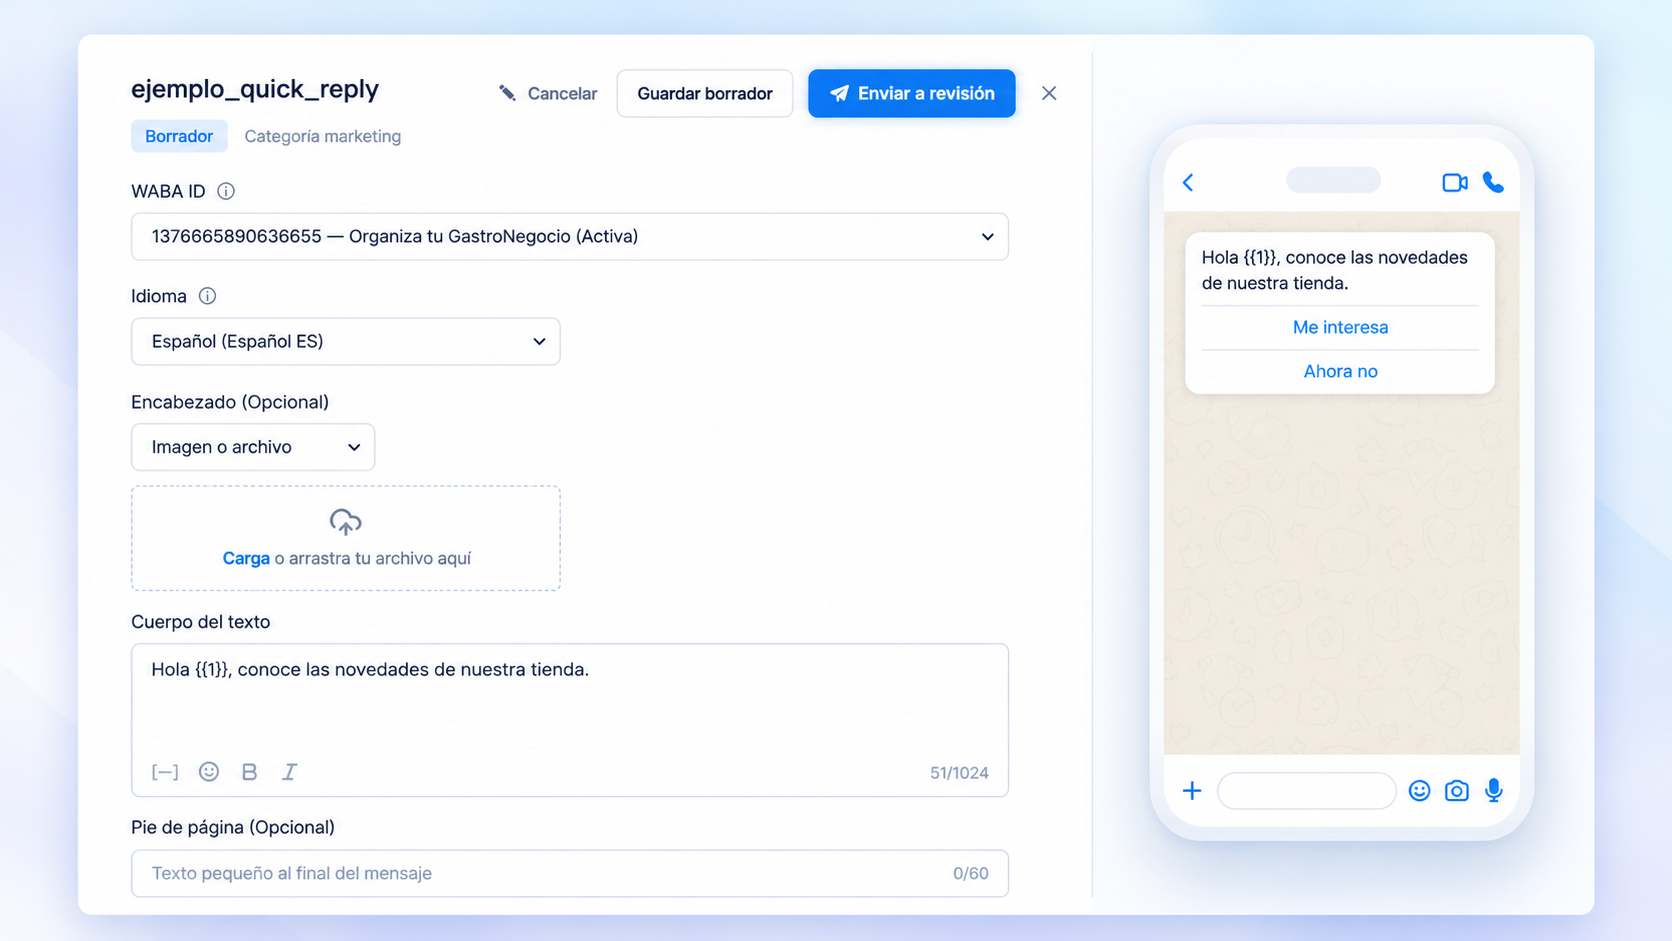Click the 51/1024 character counter
This screenshot has width=1672, height=941.
(959, 773)
